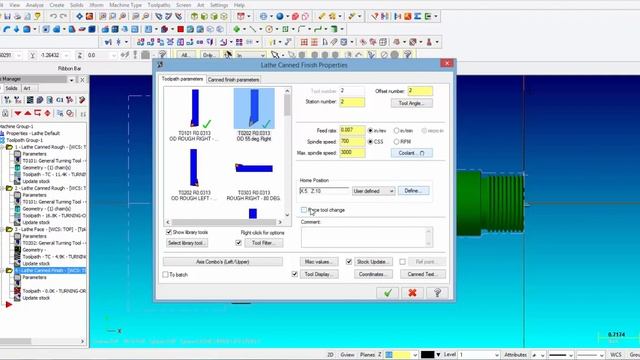Open dialog help question mark button
Viewport: 640px width, 360px height.
pos(437,293)
